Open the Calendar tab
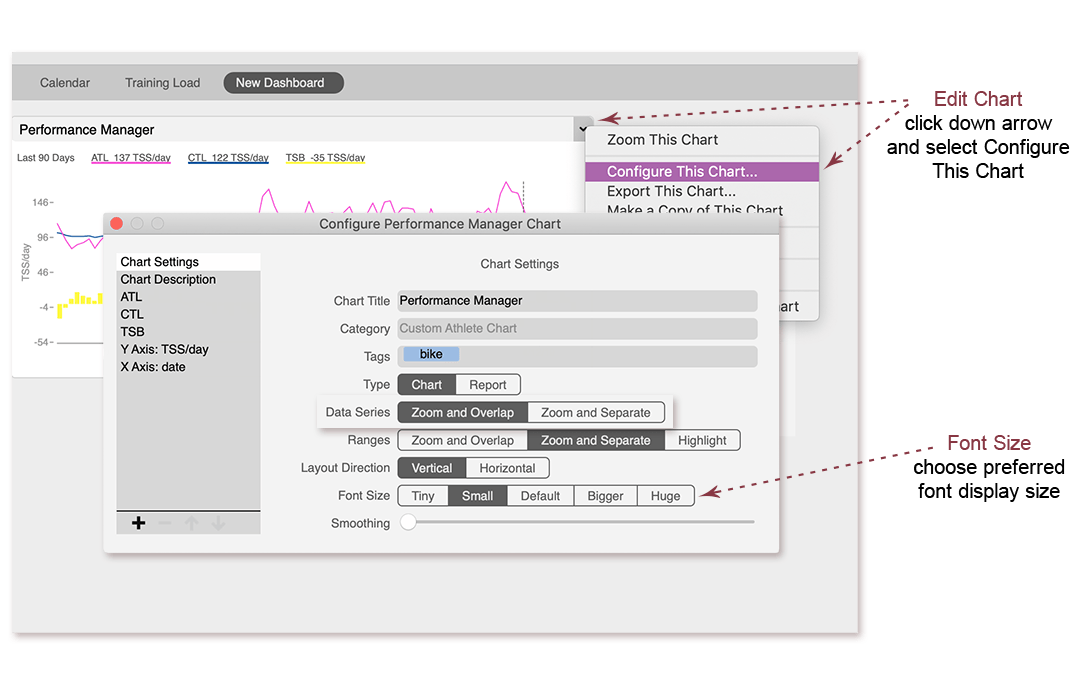 pyautogui.click(x=65, y=83)
